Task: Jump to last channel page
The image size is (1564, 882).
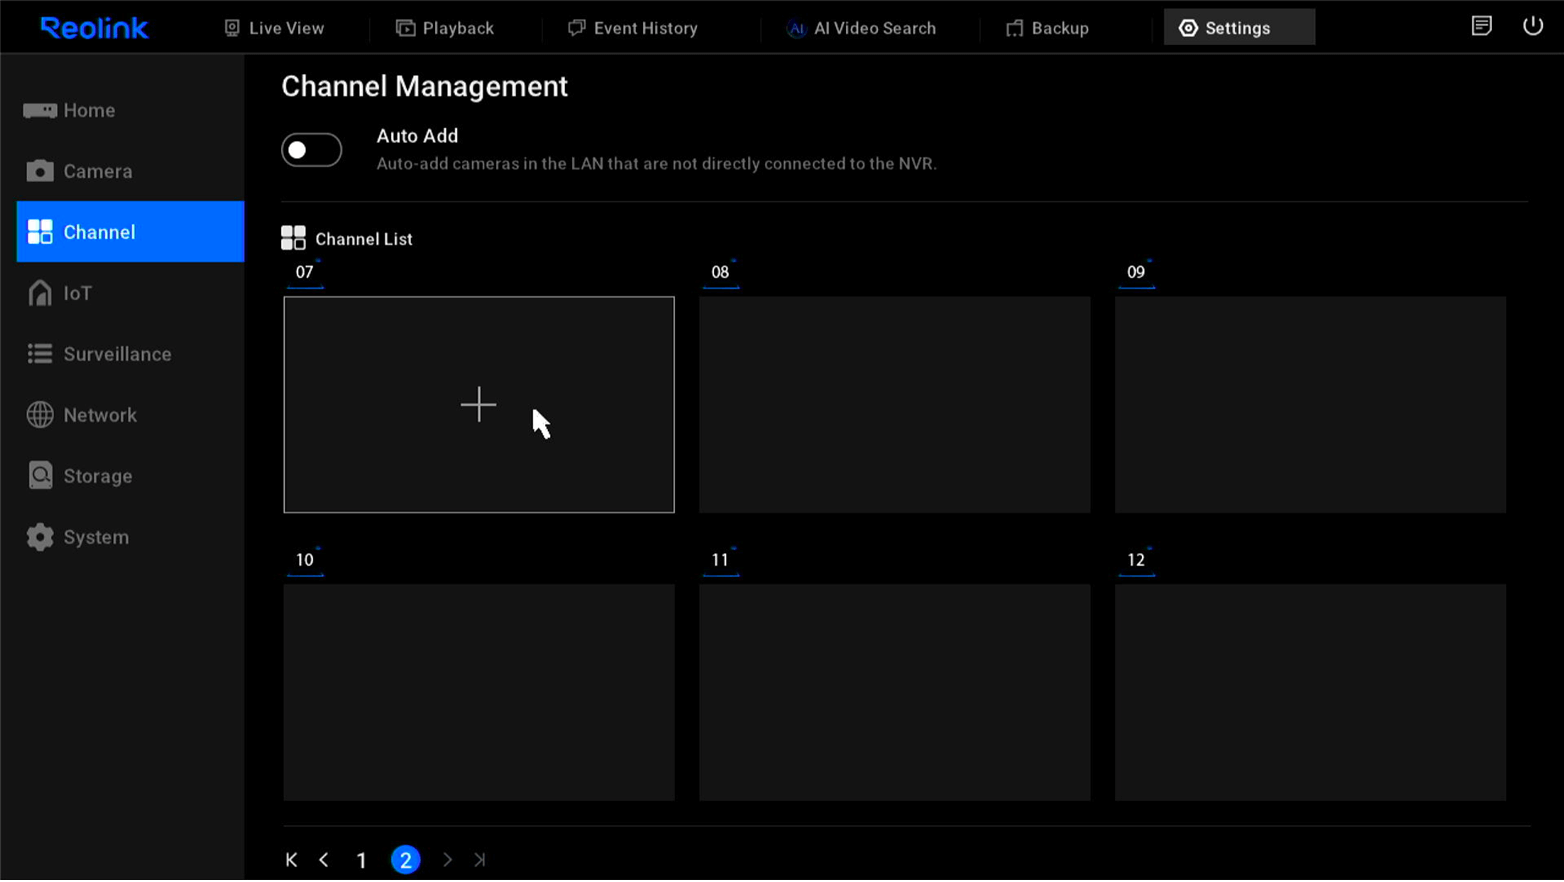Action: point(480,860)
